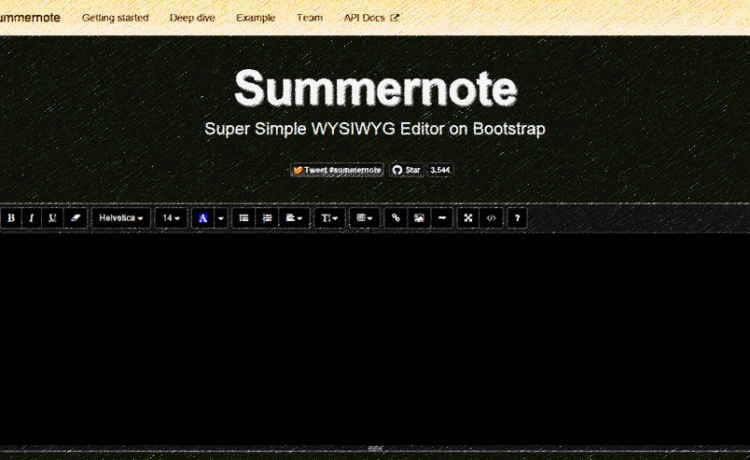Open the Helvetica font family dropdown
The image size is (750, 460).
coord(121,218)
